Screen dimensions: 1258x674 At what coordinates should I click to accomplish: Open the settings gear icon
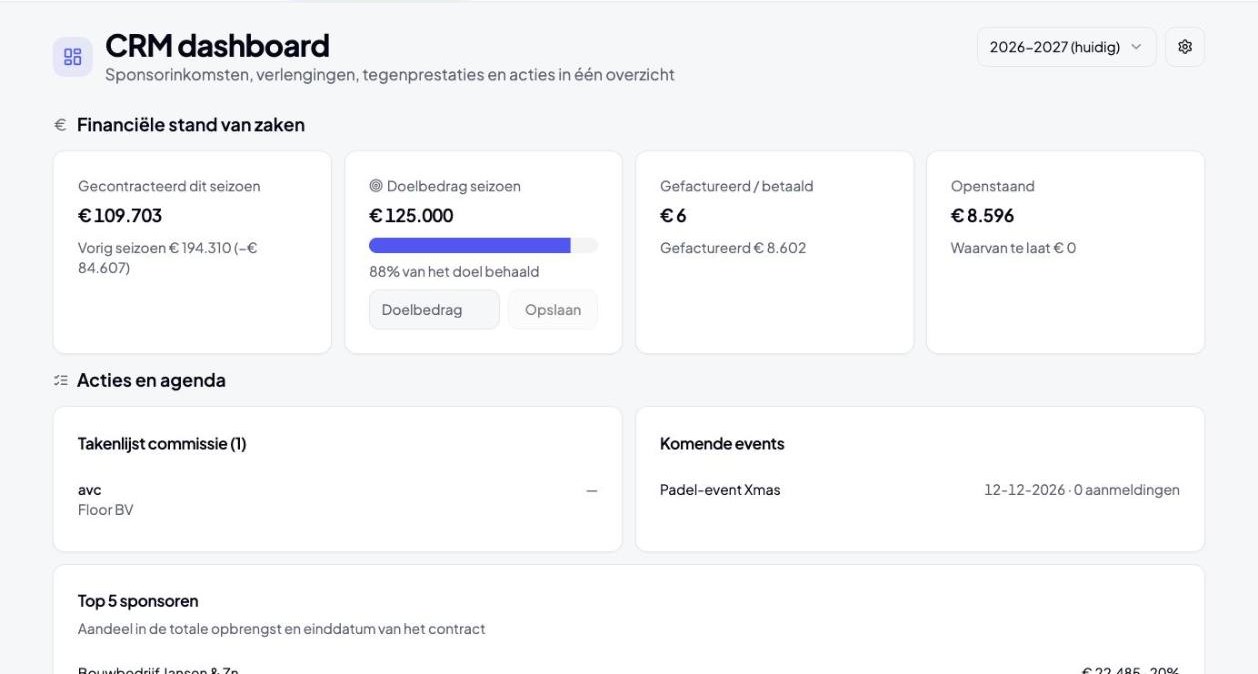point(1185,47)
